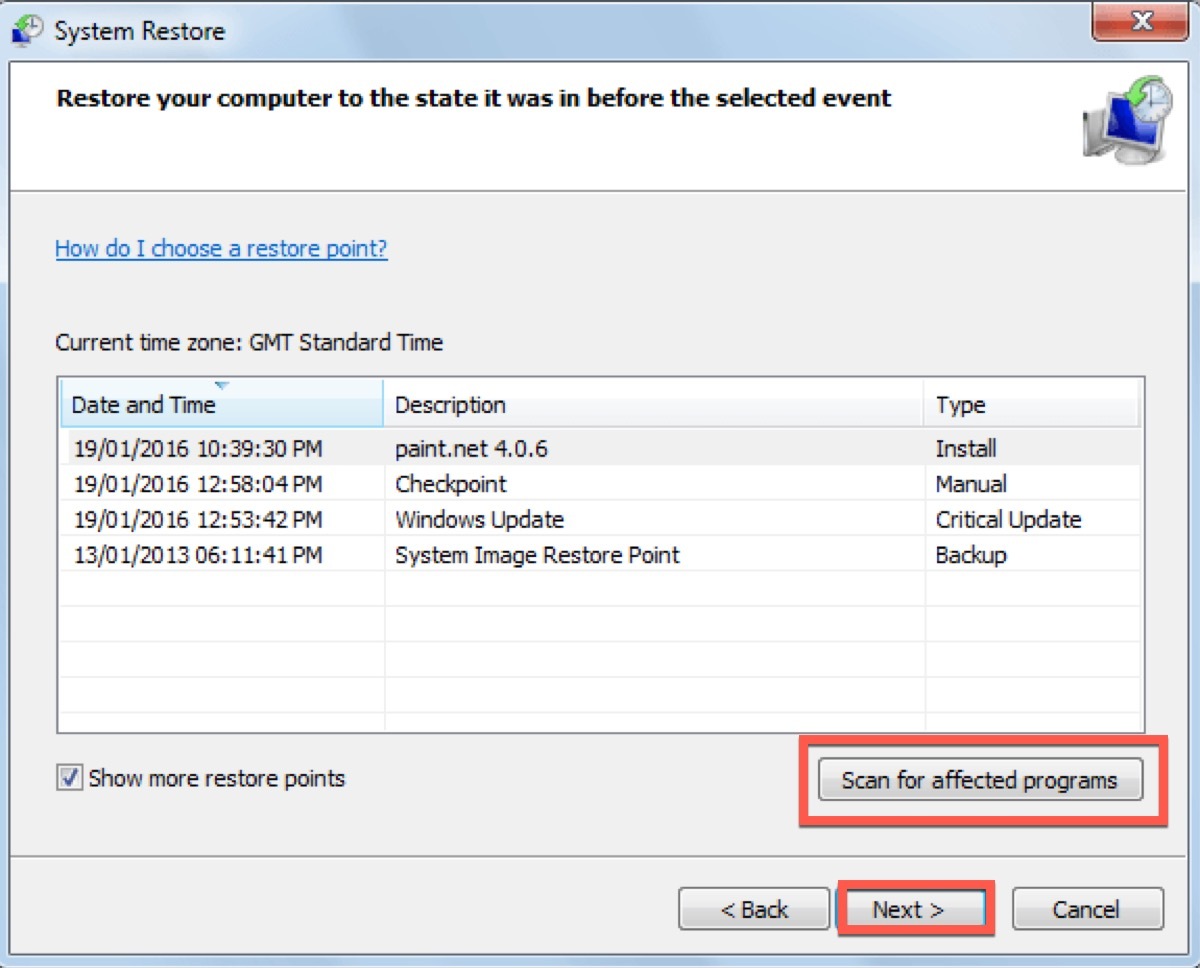
Task: Click the System Restore title bar icon
Action: (27, 29)
